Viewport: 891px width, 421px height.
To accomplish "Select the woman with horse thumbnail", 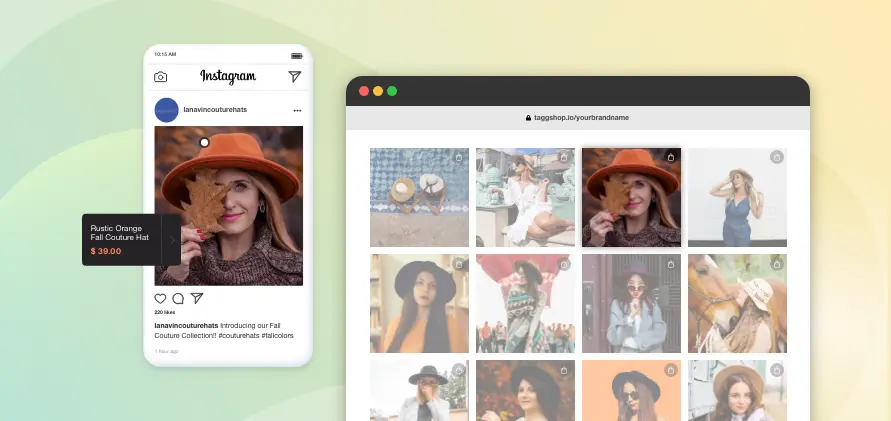I will pyautogui.click(x=737, y=302).
